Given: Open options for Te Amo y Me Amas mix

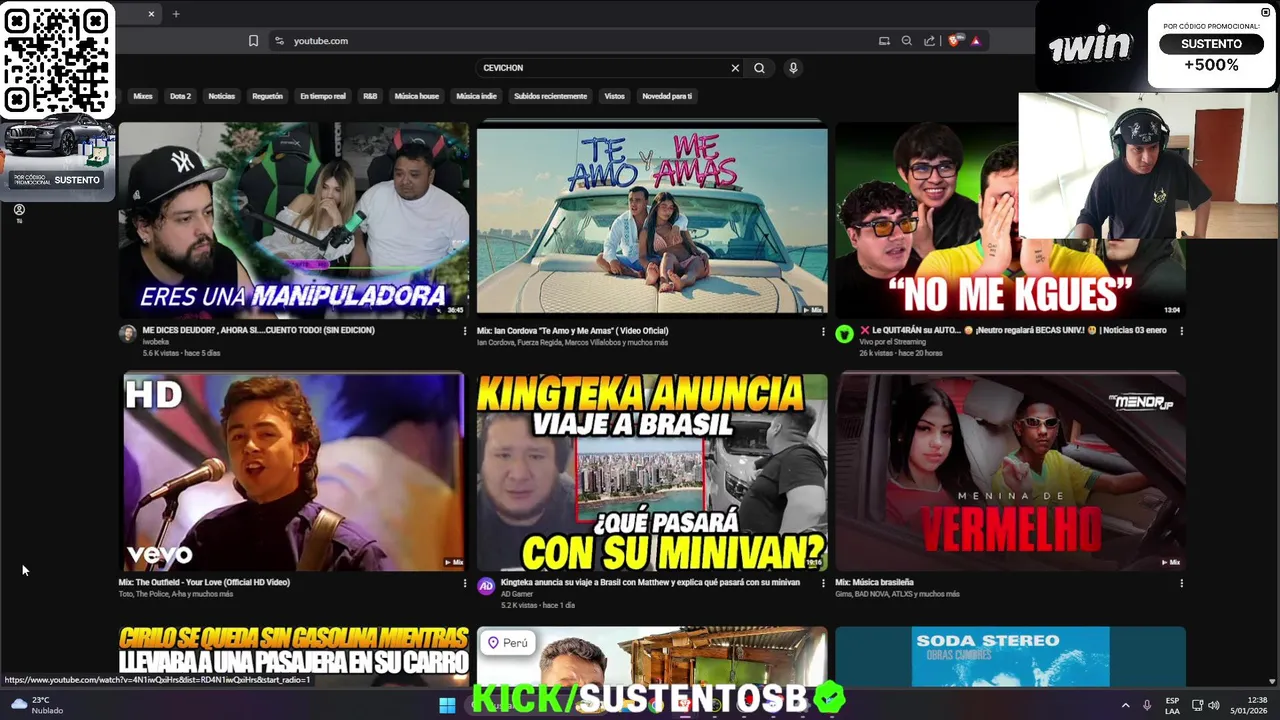Looking at the screenshot, I should 823,331.
